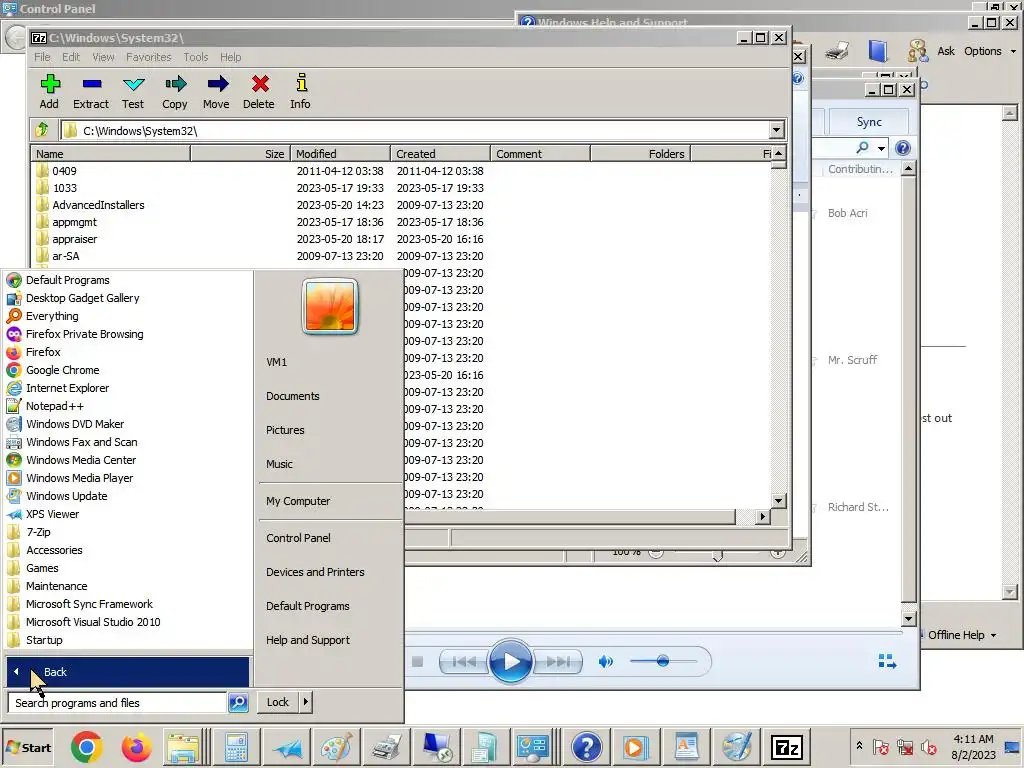Expand the Accessories folder in Start menu
The height and width of the screenshot is (768, 1024).
pyautogui.click(x=54, y=551)
